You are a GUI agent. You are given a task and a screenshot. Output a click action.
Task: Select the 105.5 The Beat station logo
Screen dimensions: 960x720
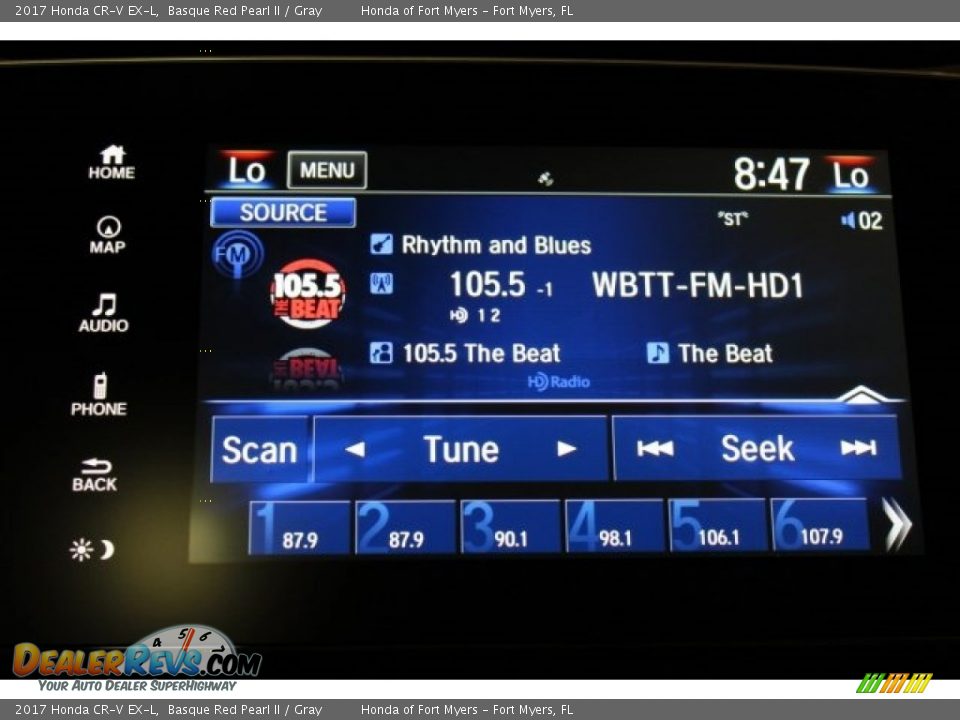coord(308,293)
